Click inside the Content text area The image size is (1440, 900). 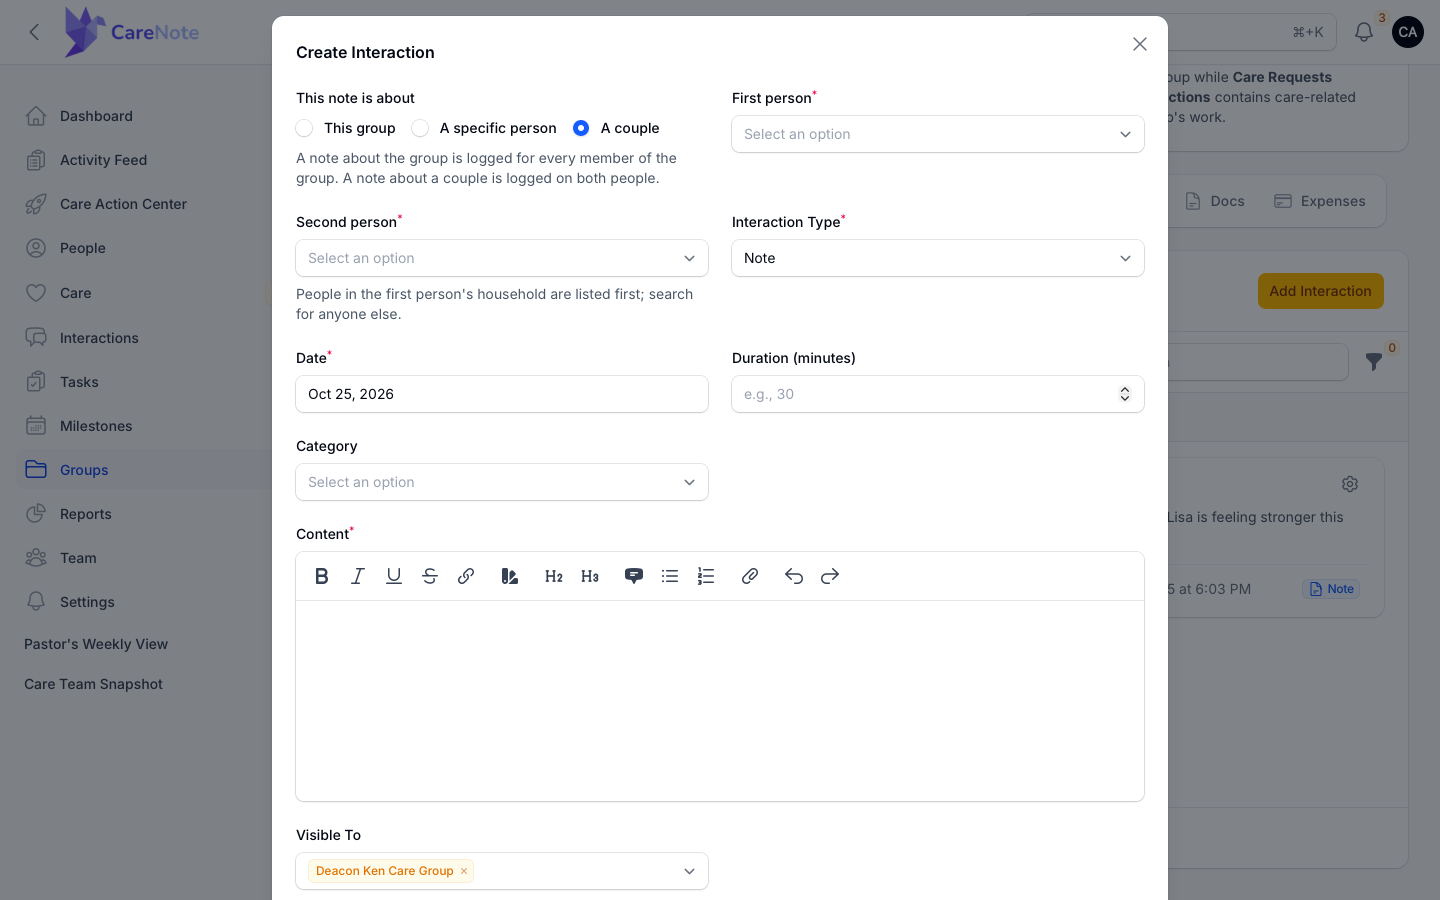[720, 700]
